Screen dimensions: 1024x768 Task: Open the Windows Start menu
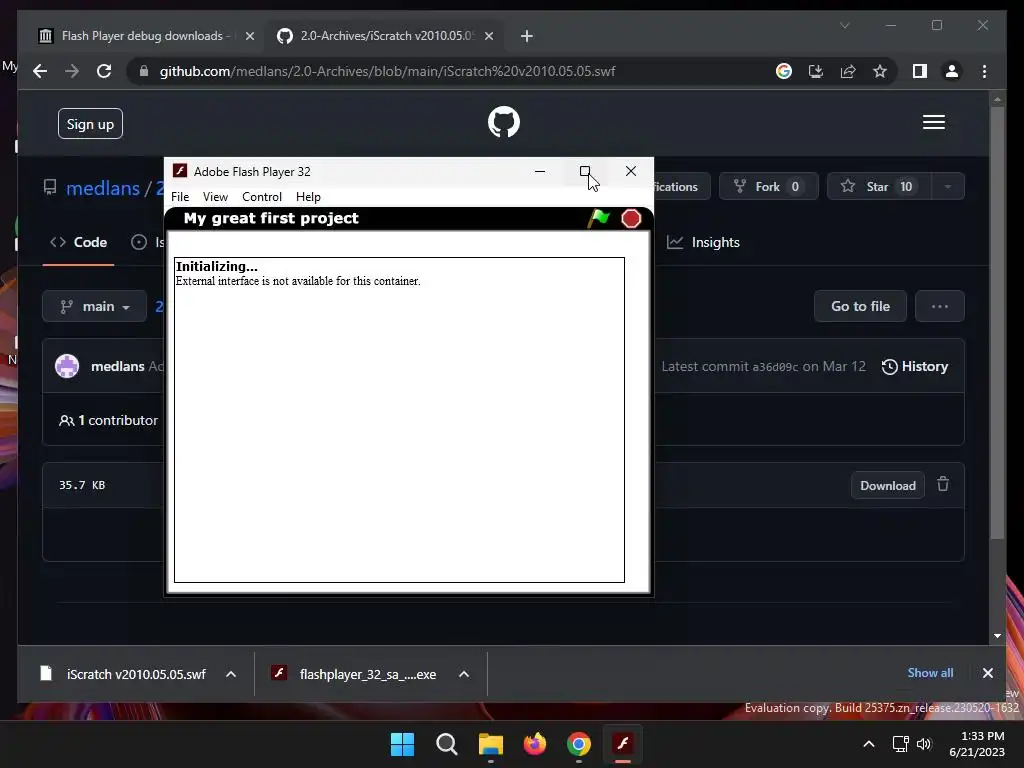[x=402, y=744]
